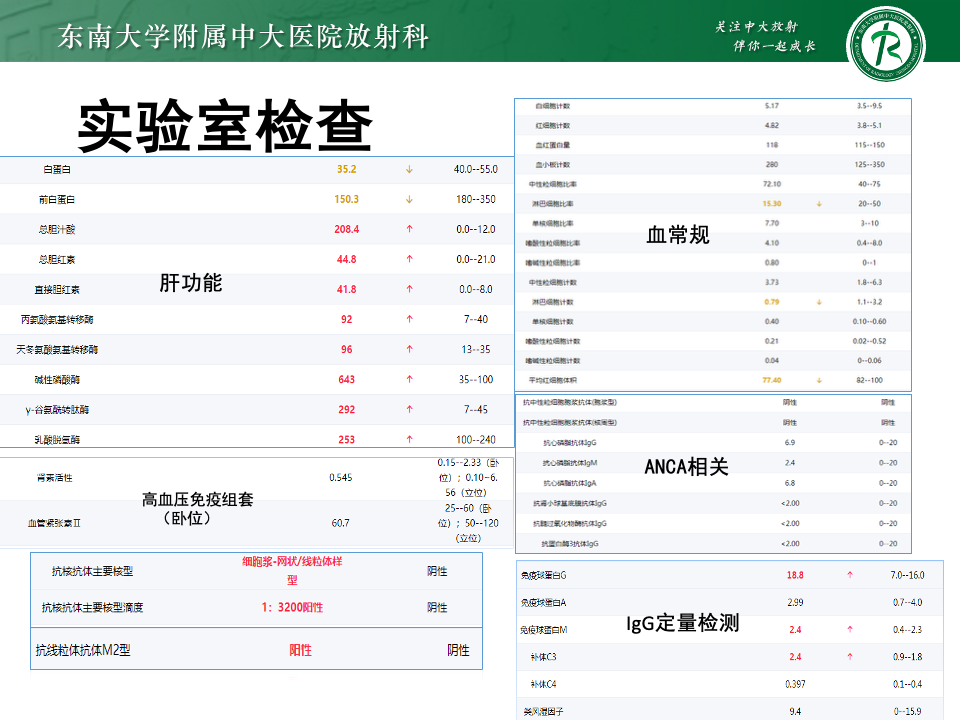
Task: Click the 抗线粒体抗体M2型 row label
Action: tap(83, 650)
